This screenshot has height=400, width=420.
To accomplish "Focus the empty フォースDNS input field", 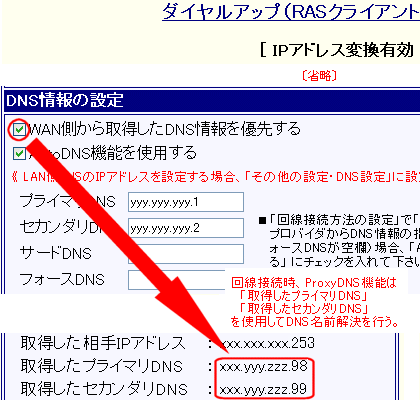I will pyautogui.click(x=177, y=280).
